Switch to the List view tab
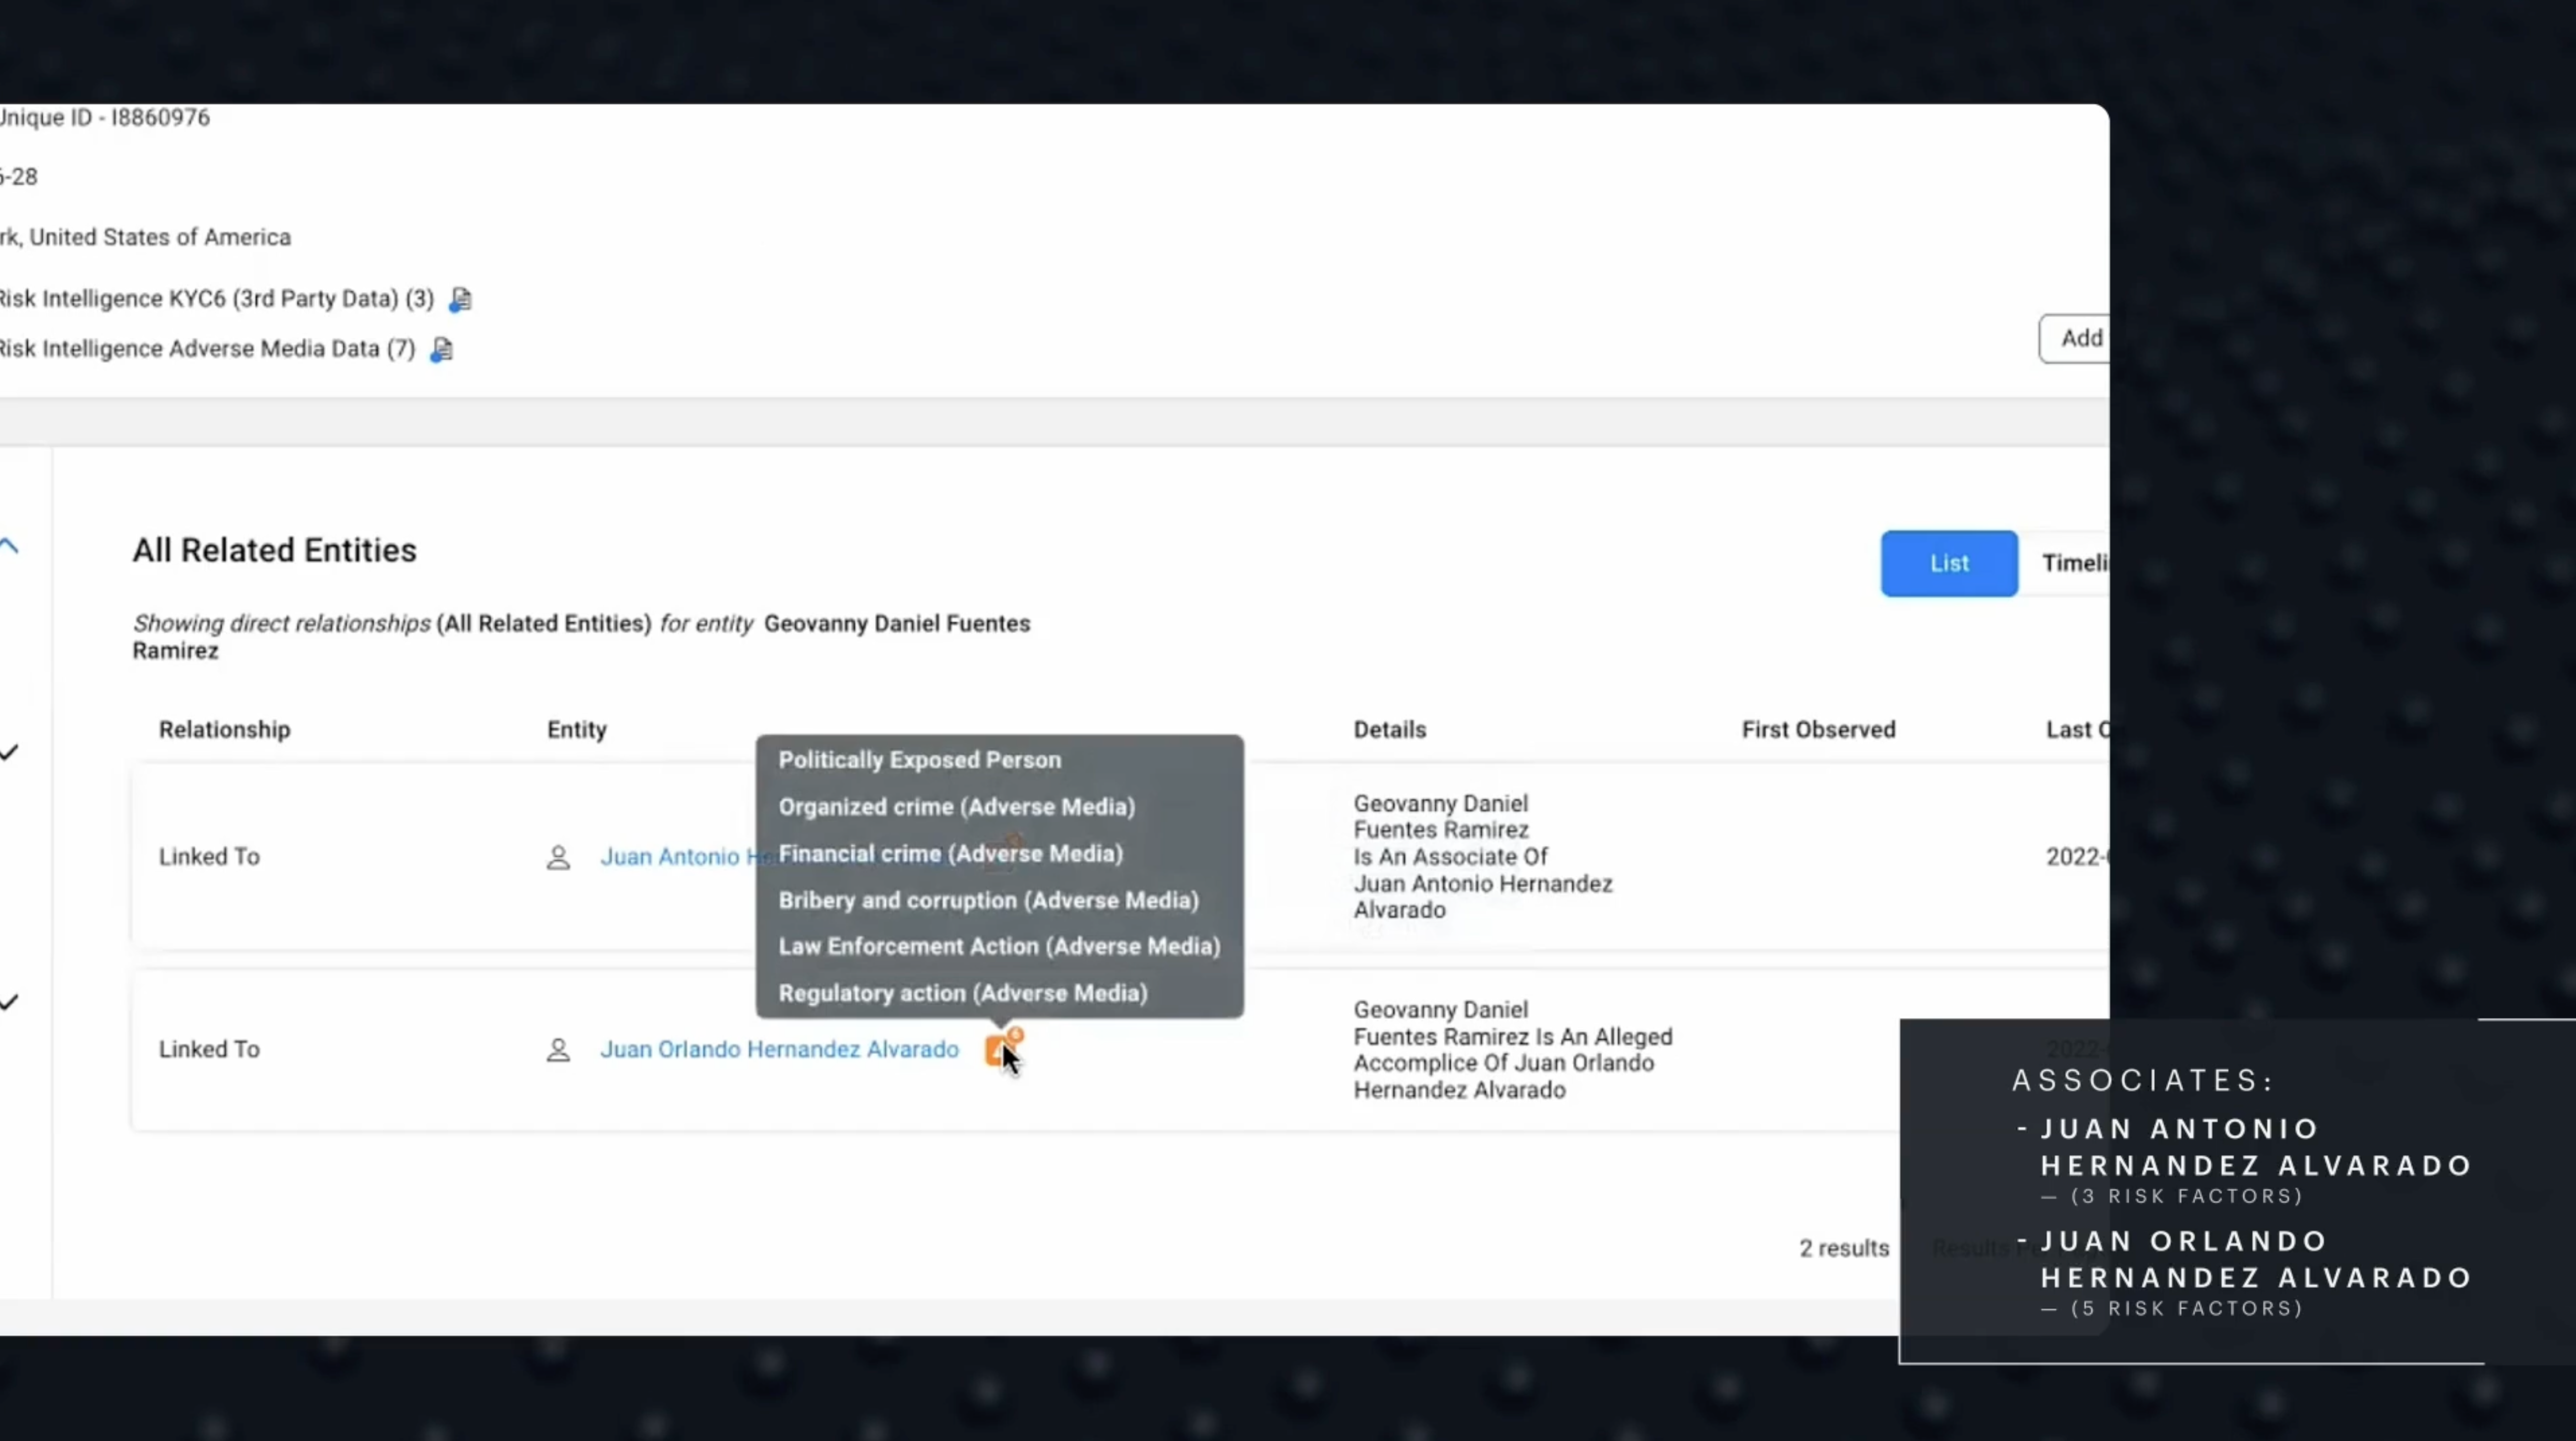The height and width of the screenshot is (1441, 2576). tap(1949, 563)
